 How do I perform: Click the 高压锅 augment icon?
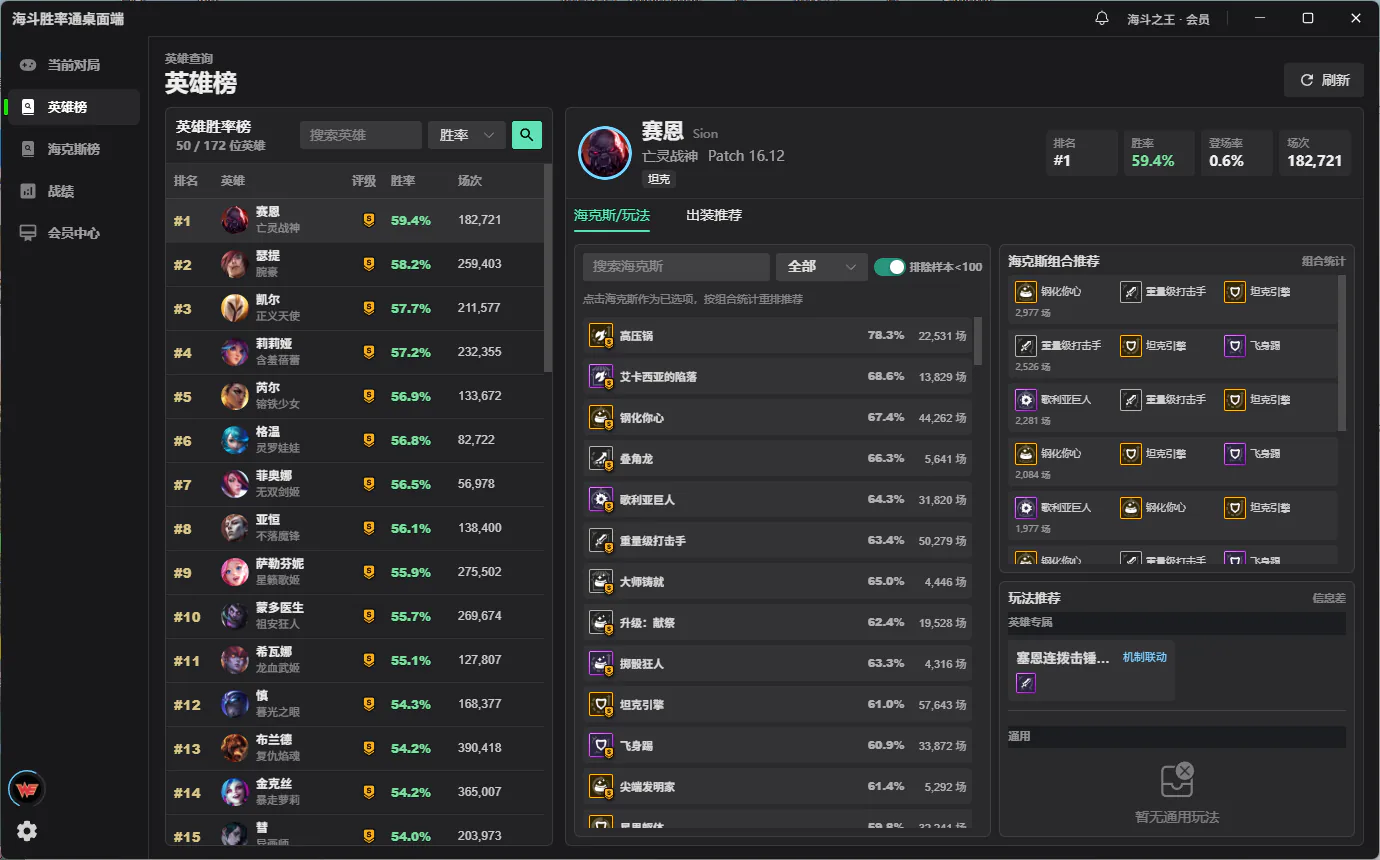(601, 335)
